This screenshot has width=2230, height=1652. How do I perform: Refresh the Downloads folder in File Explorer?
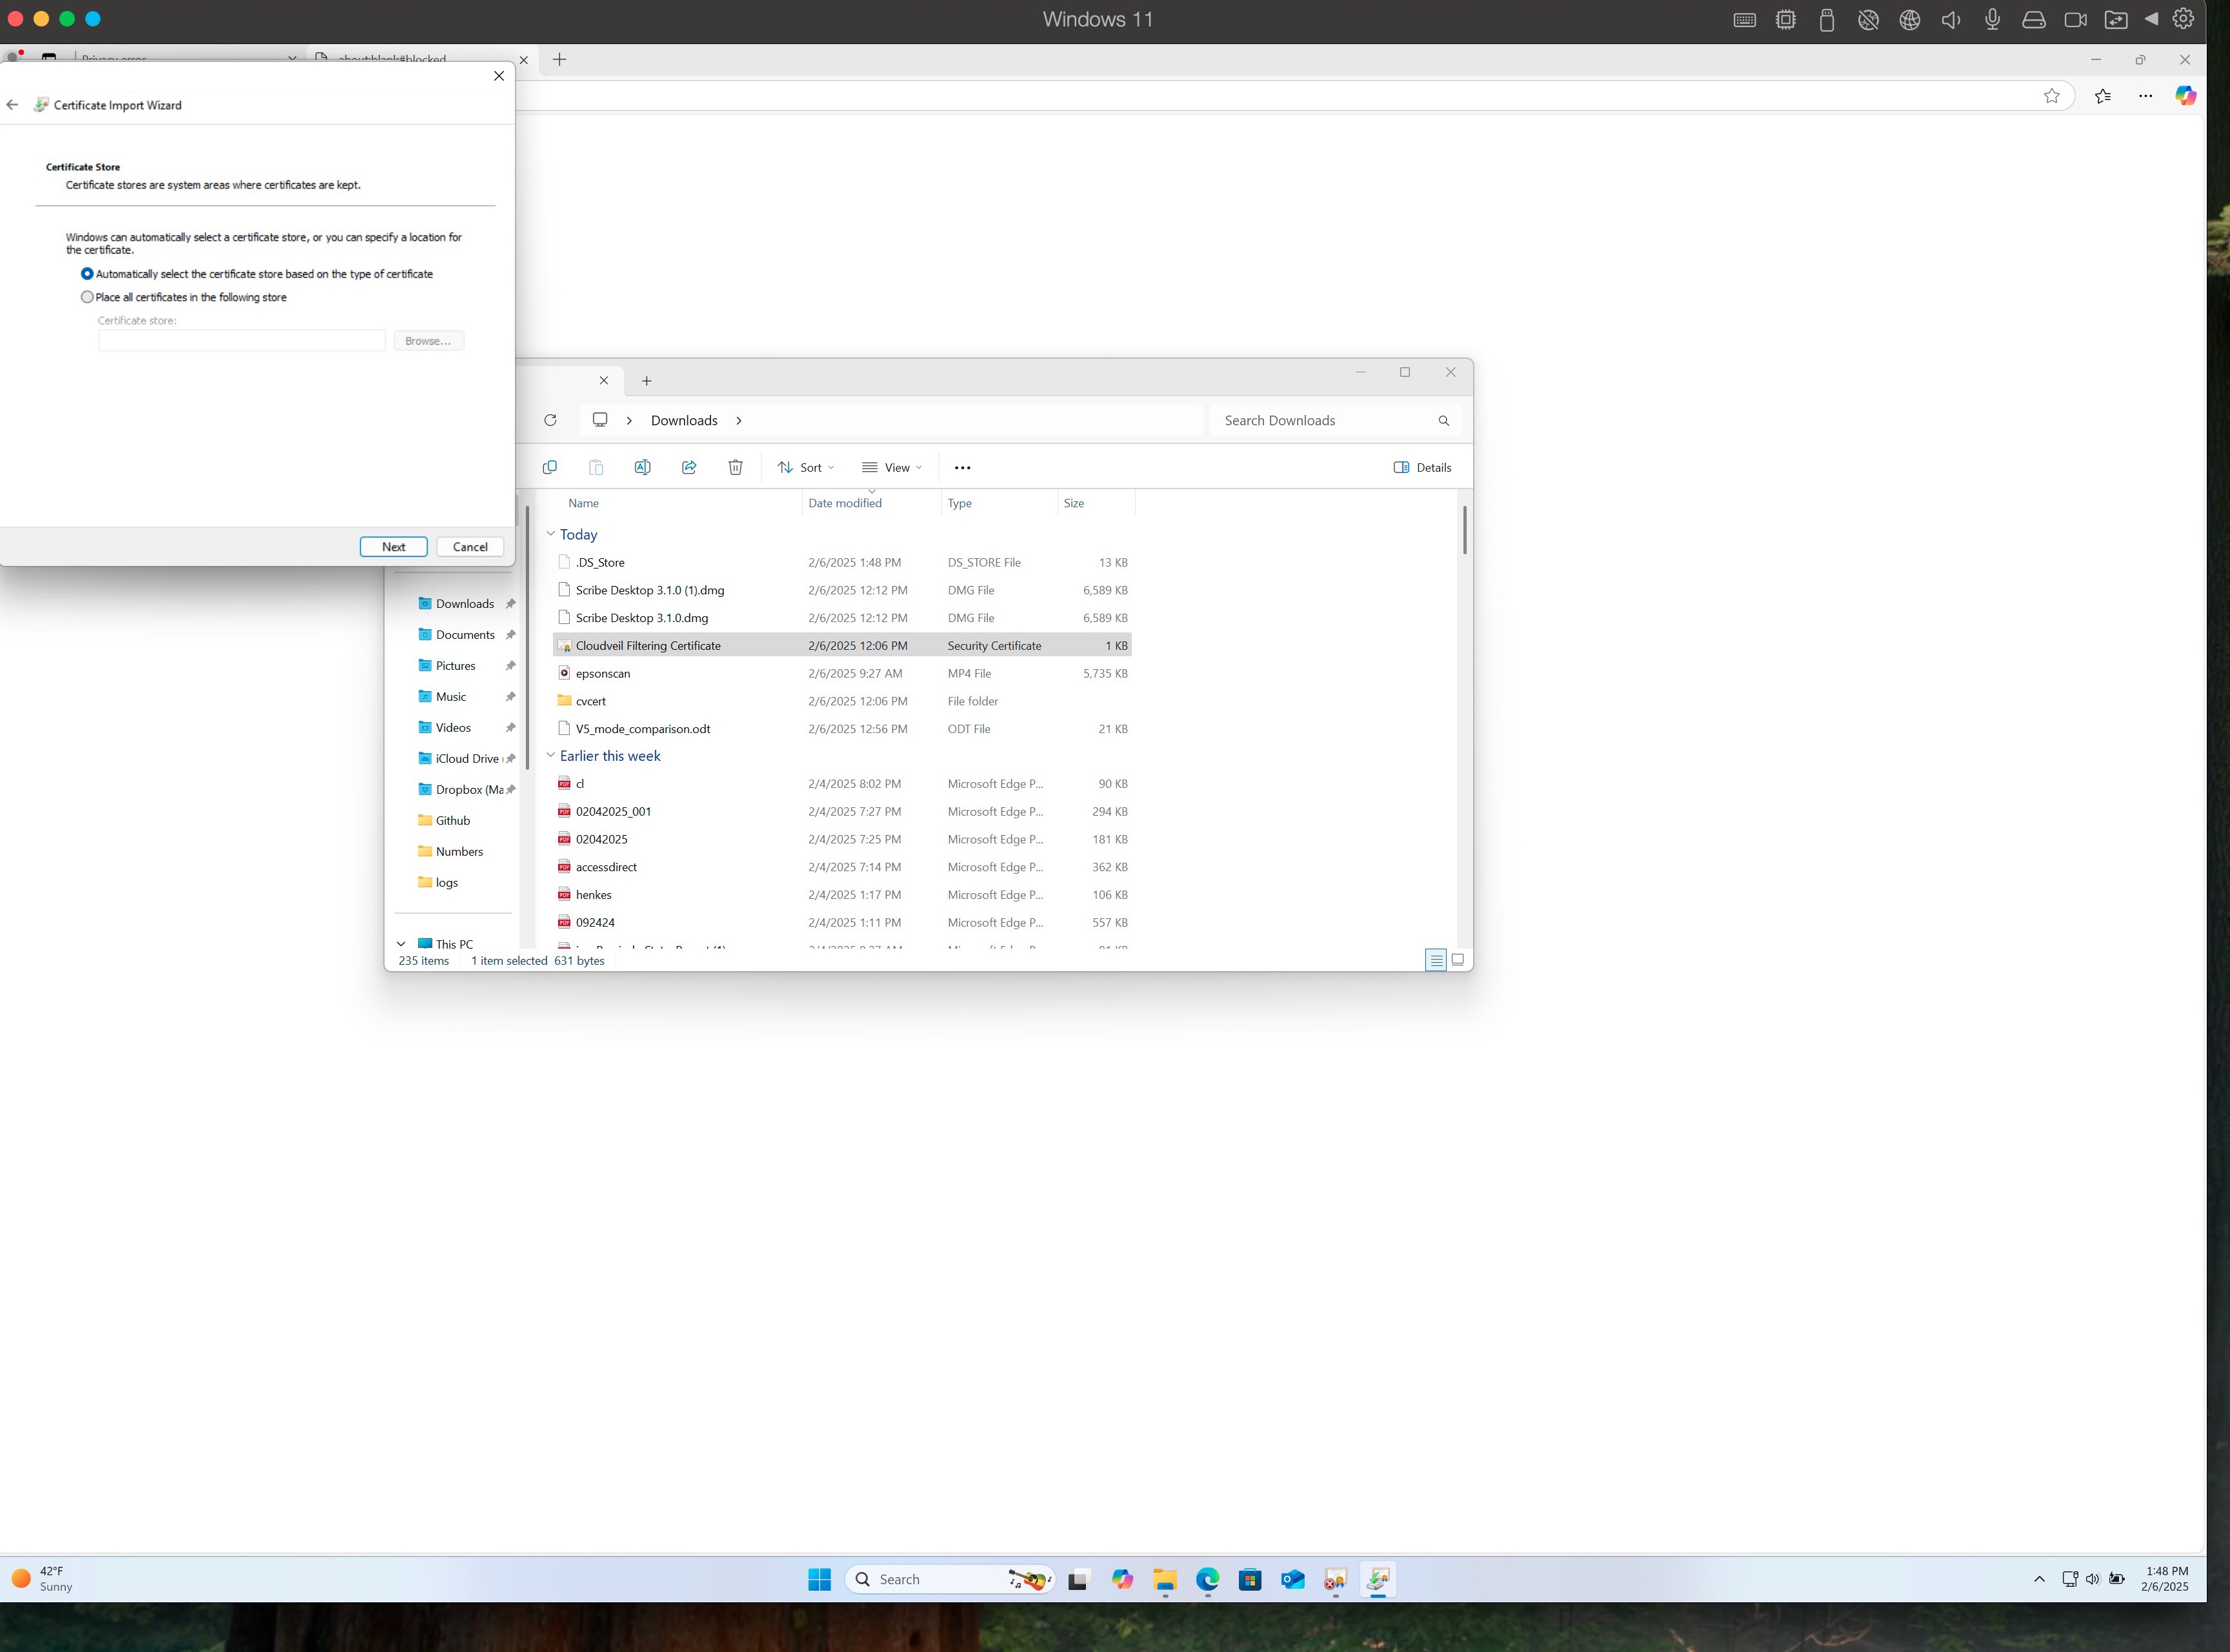point(550,420)
